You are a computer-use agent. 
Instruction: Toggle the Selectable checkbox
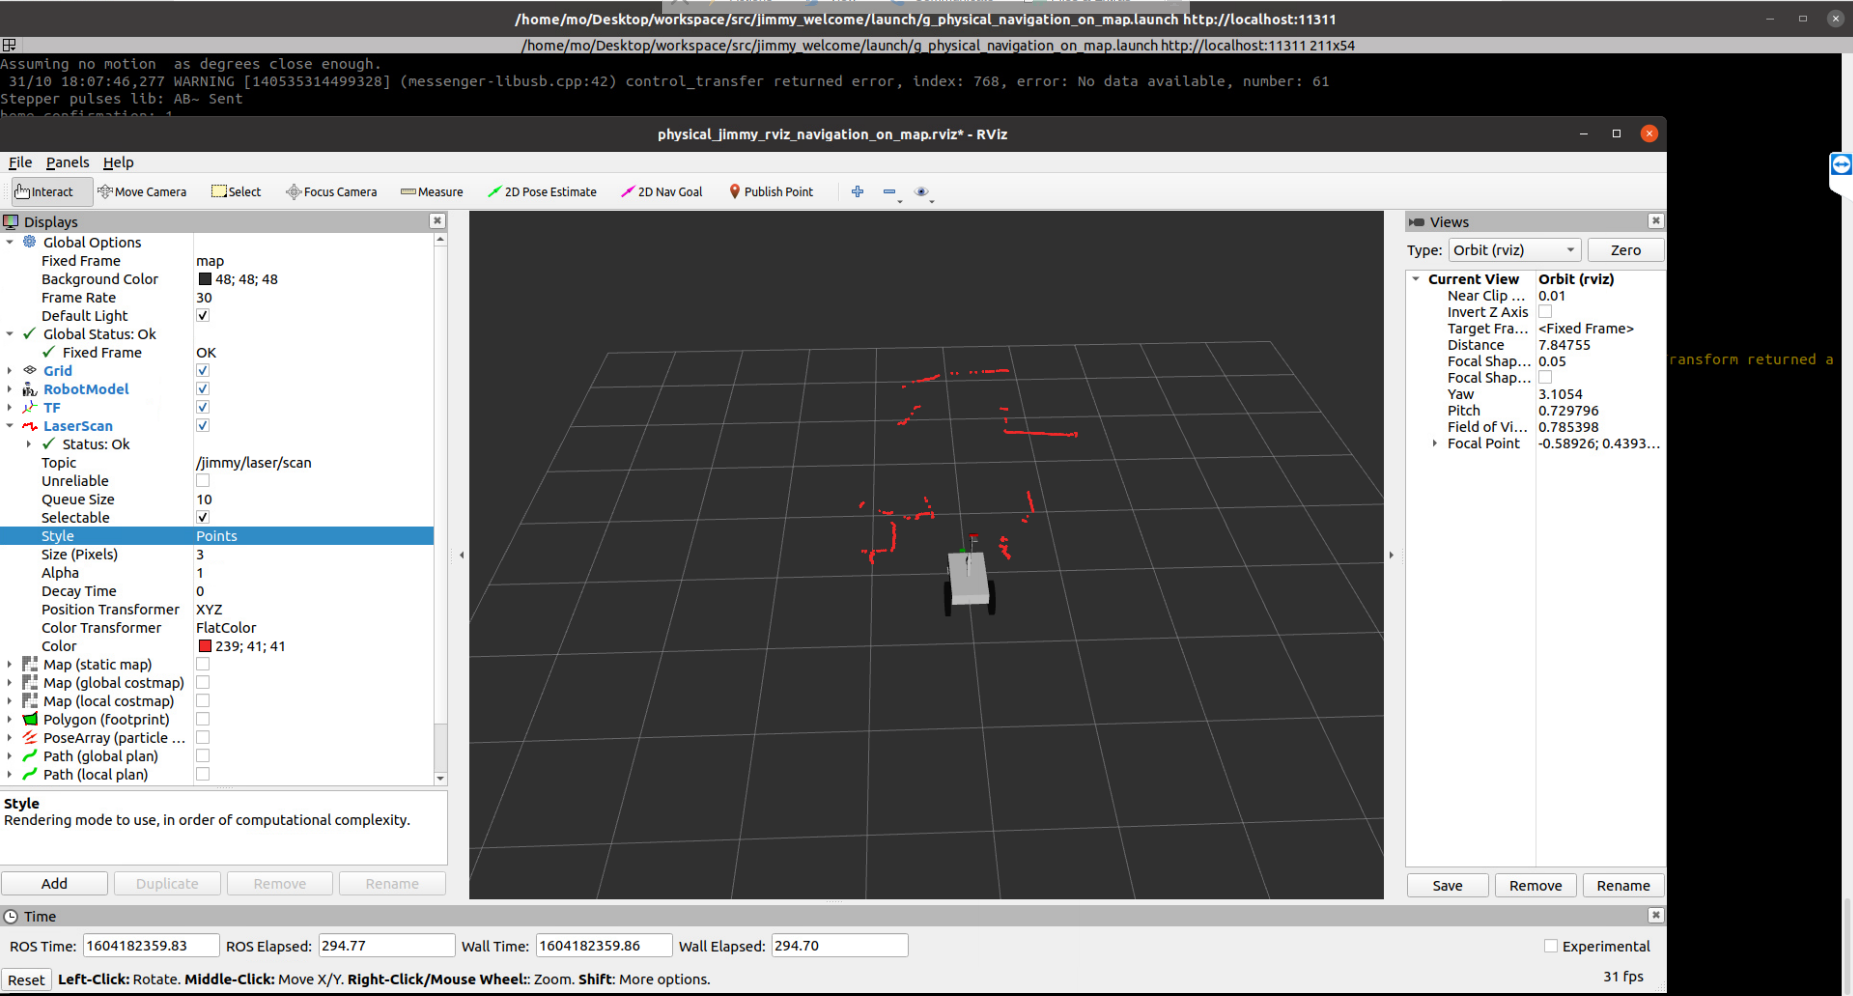tap(203, 518)
